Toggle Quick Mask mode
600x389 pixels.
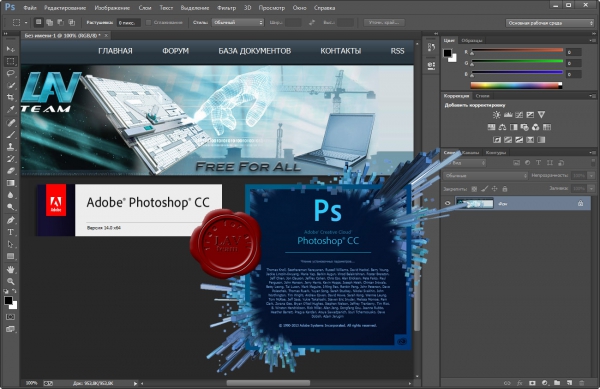(x=10, y=317)
